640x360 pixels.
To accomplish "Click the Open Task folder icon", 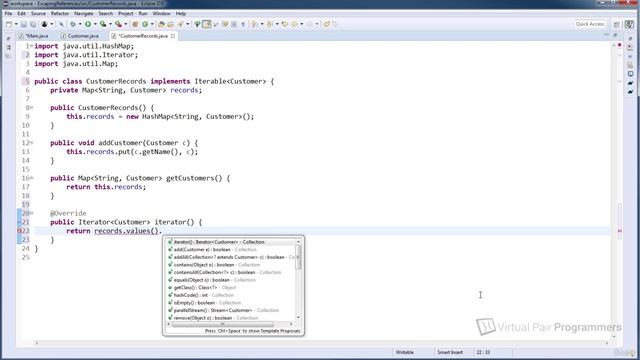I will click(x=171, y=24).
